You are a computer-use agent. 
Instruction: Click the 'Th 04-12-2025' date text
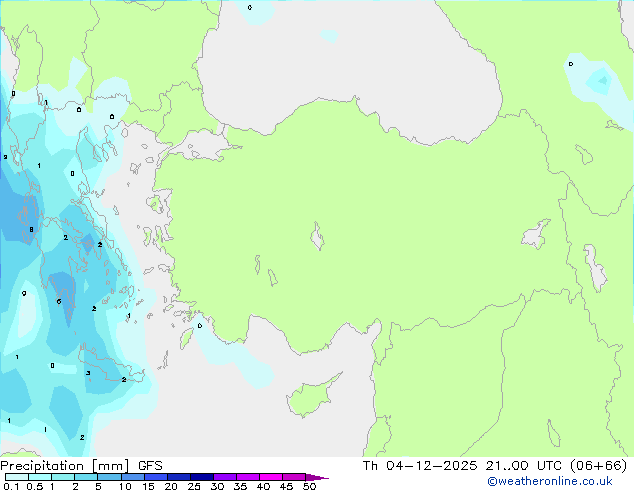(x=420, y=466)
